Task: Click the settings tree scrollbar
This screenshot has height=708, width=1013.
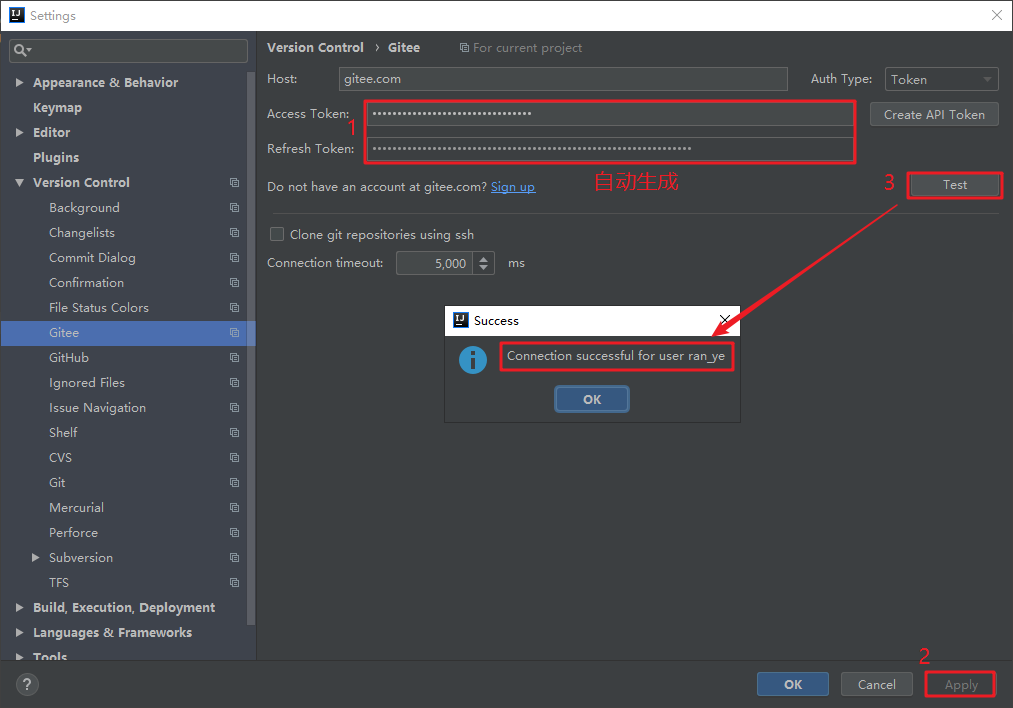Action: click(251, 349)
